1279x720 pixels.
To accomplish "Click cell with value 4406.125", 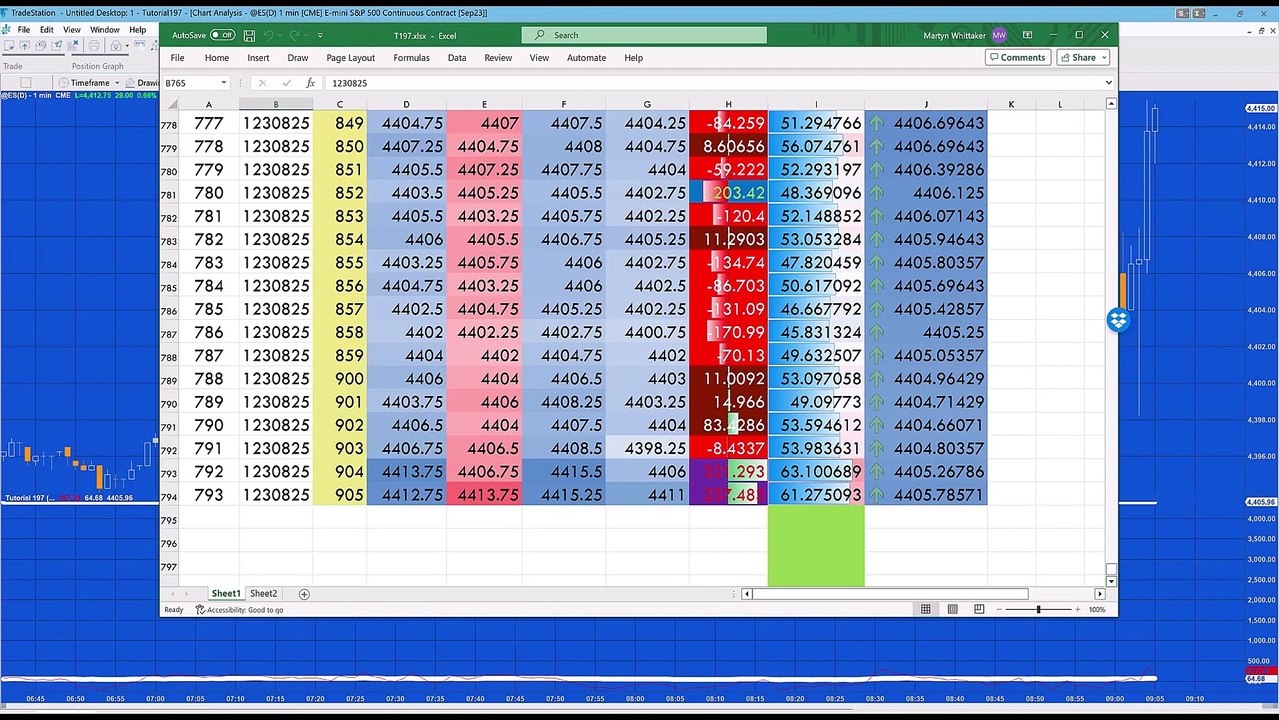I will (x=926, y=193).
